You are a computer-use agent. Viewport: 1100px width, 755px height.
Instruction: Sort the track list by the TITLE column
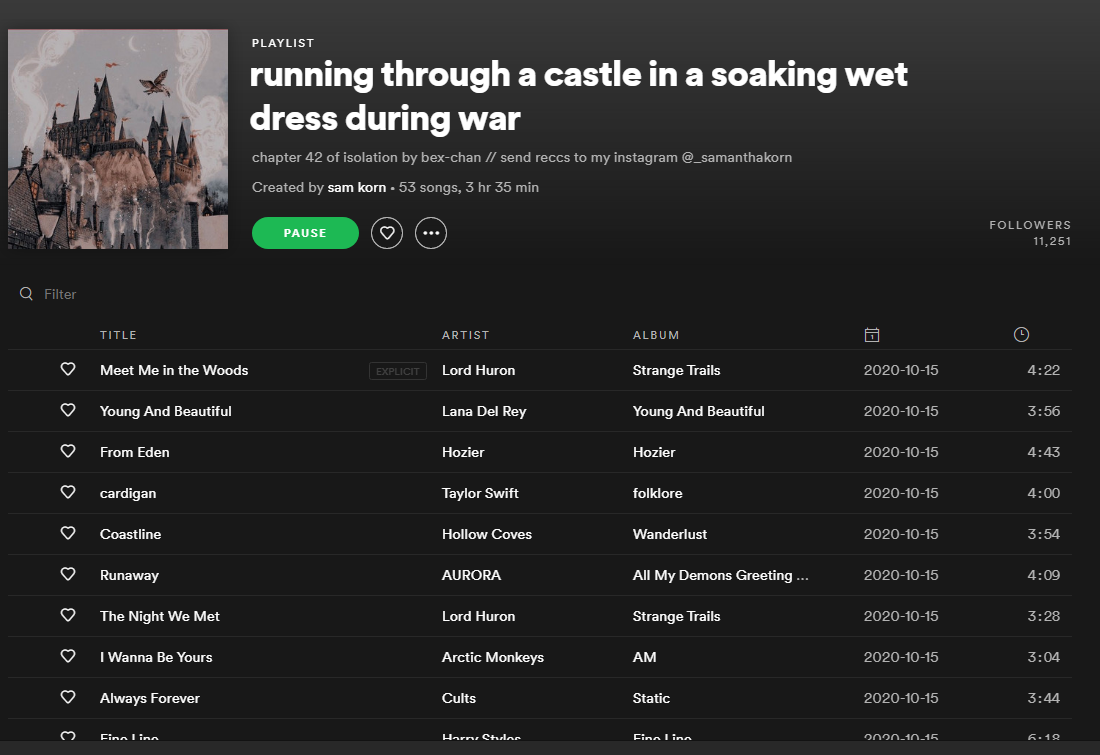coord(118,335)
